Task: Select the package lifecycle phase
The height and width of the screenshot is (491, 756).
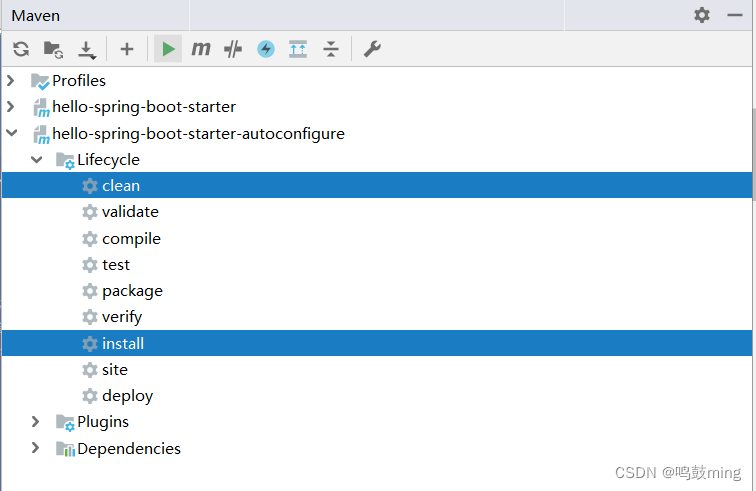Action: coord(132,291)
